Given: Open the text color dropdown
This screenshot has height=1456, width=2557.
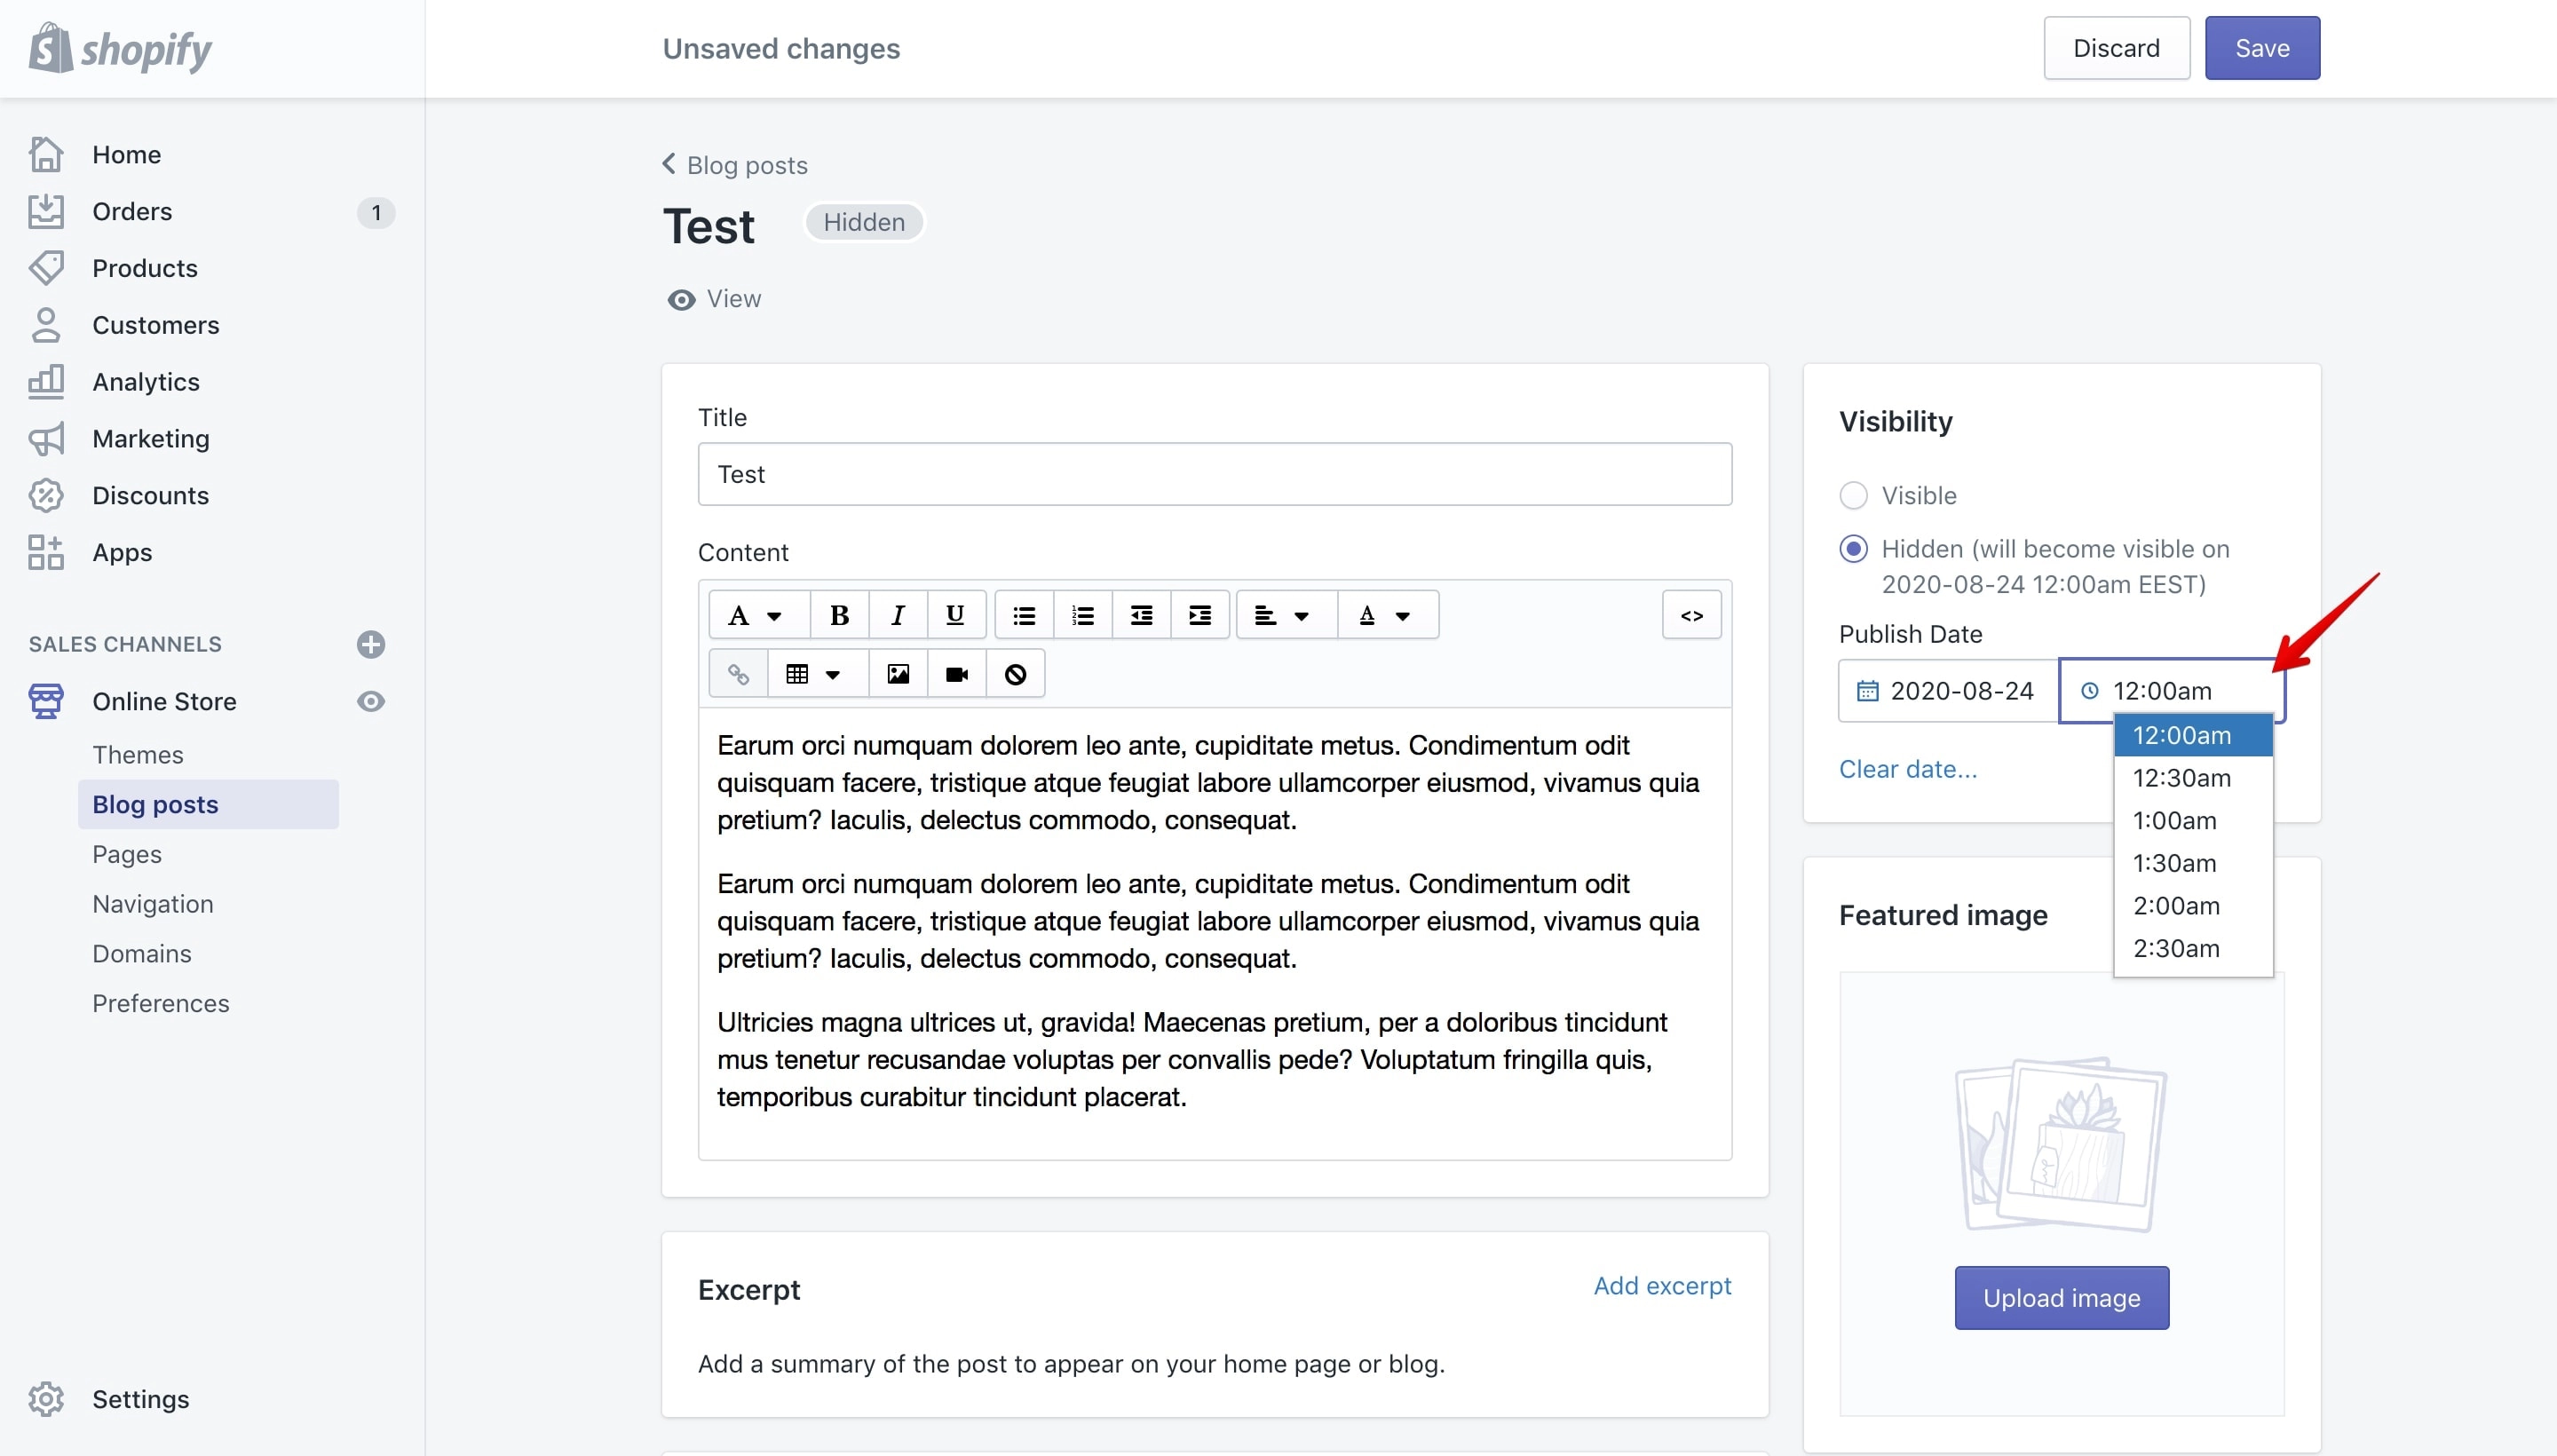Looking at the screenshot, I should (x=1387, y=615).
